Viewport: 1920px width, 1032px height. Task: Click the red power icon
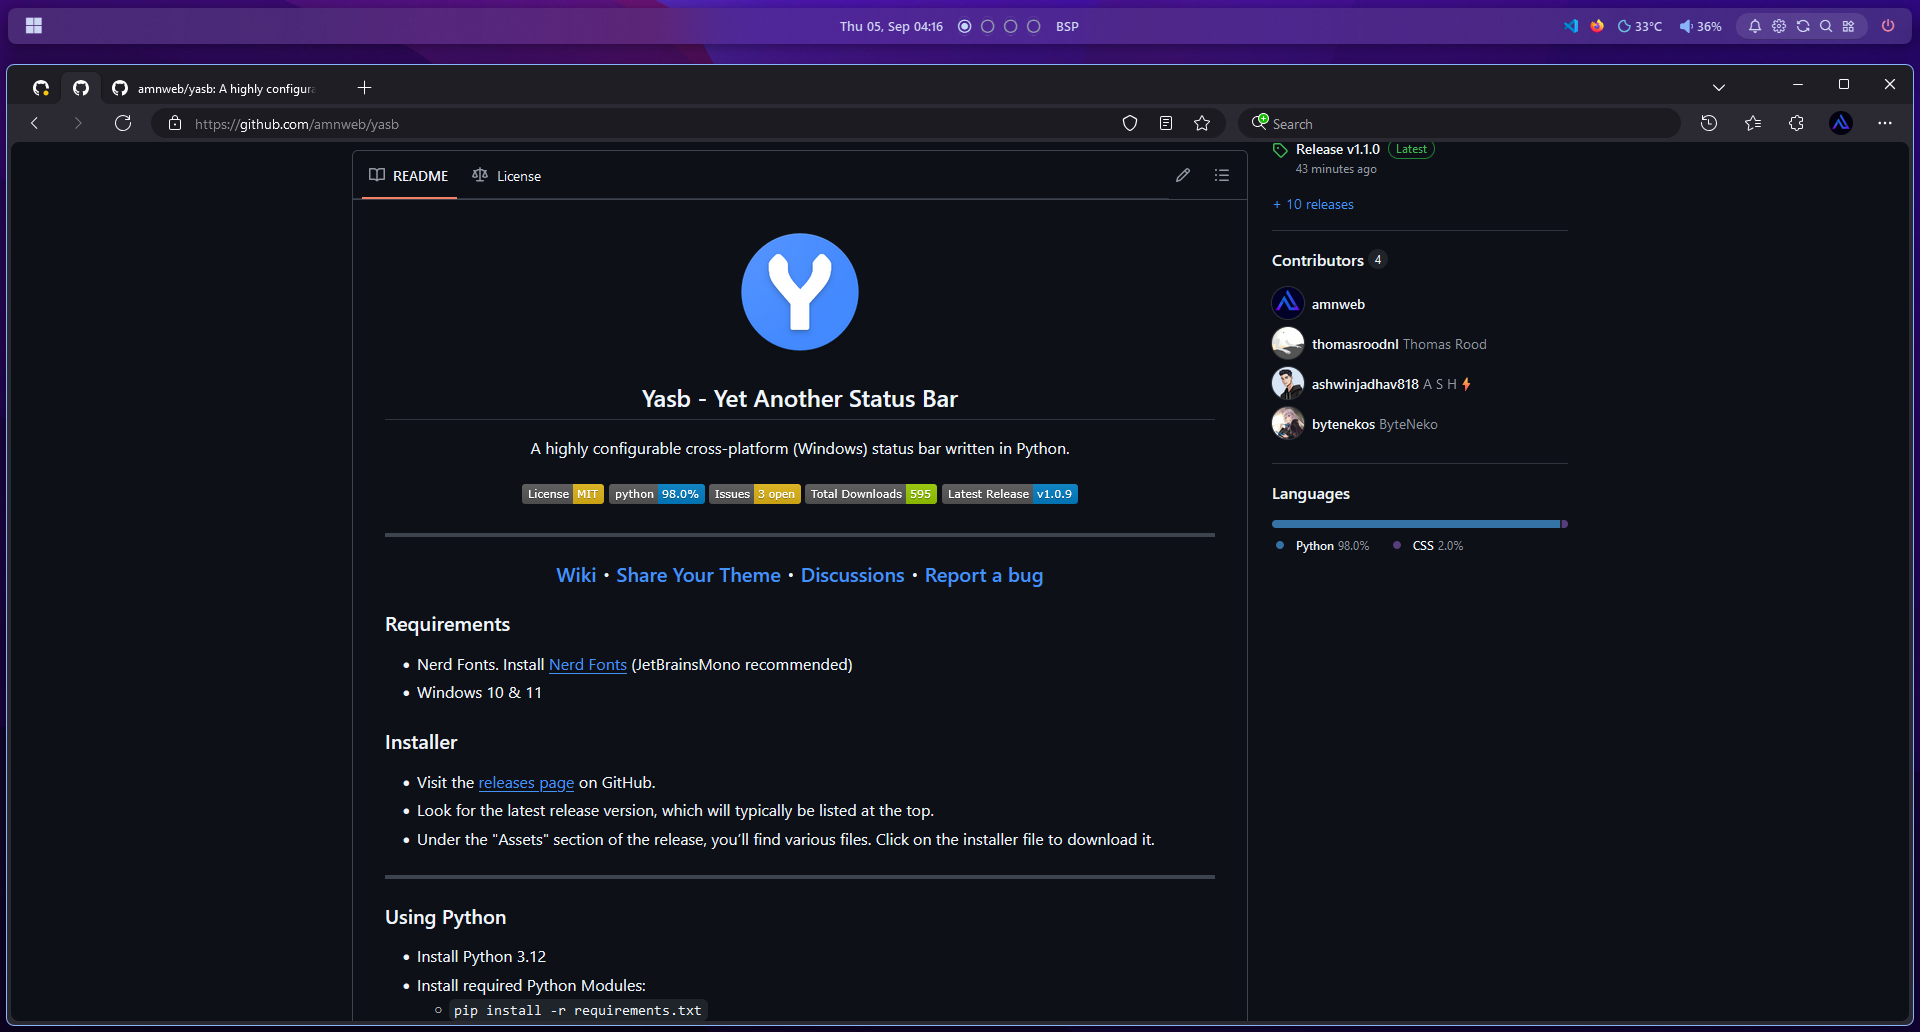[1888, 26]
